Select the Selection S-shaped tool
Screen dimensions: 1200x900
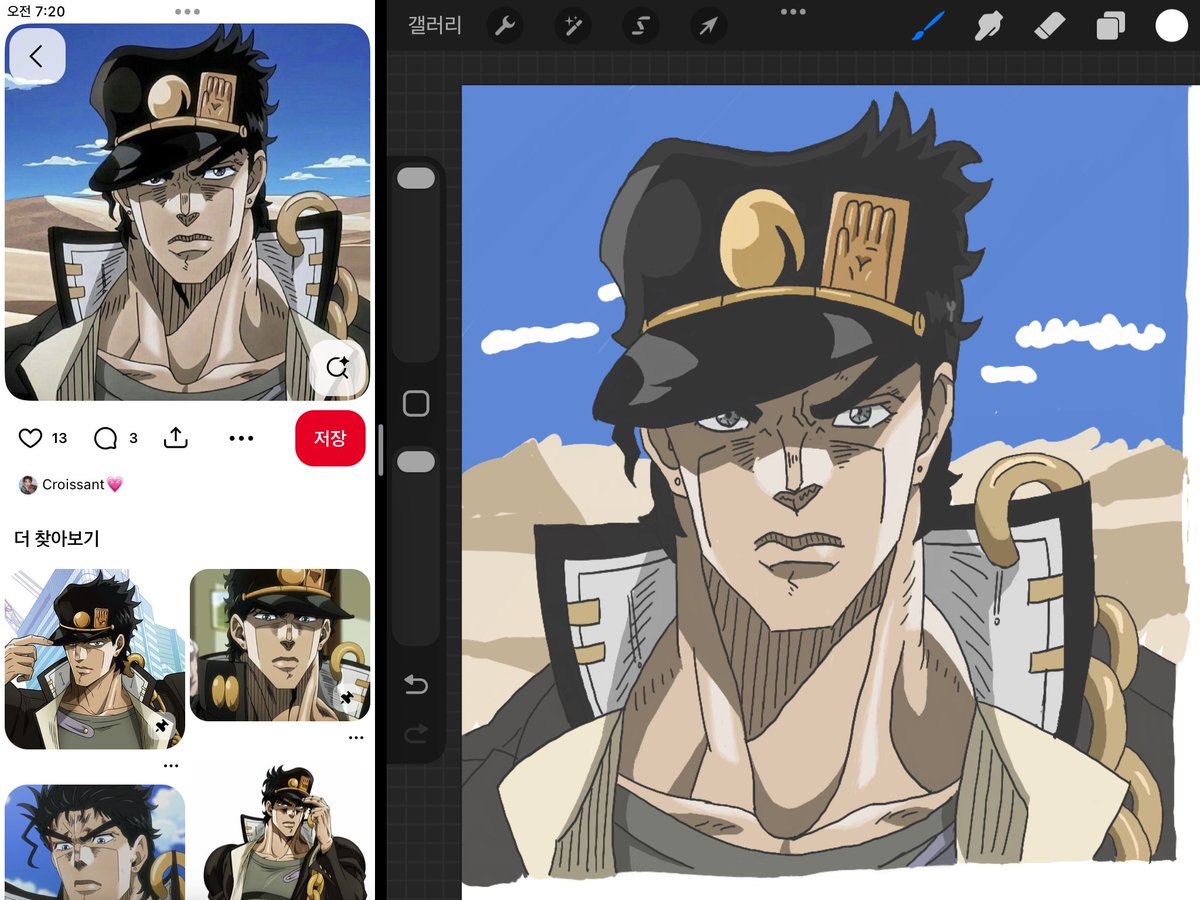tap(641, 26)
